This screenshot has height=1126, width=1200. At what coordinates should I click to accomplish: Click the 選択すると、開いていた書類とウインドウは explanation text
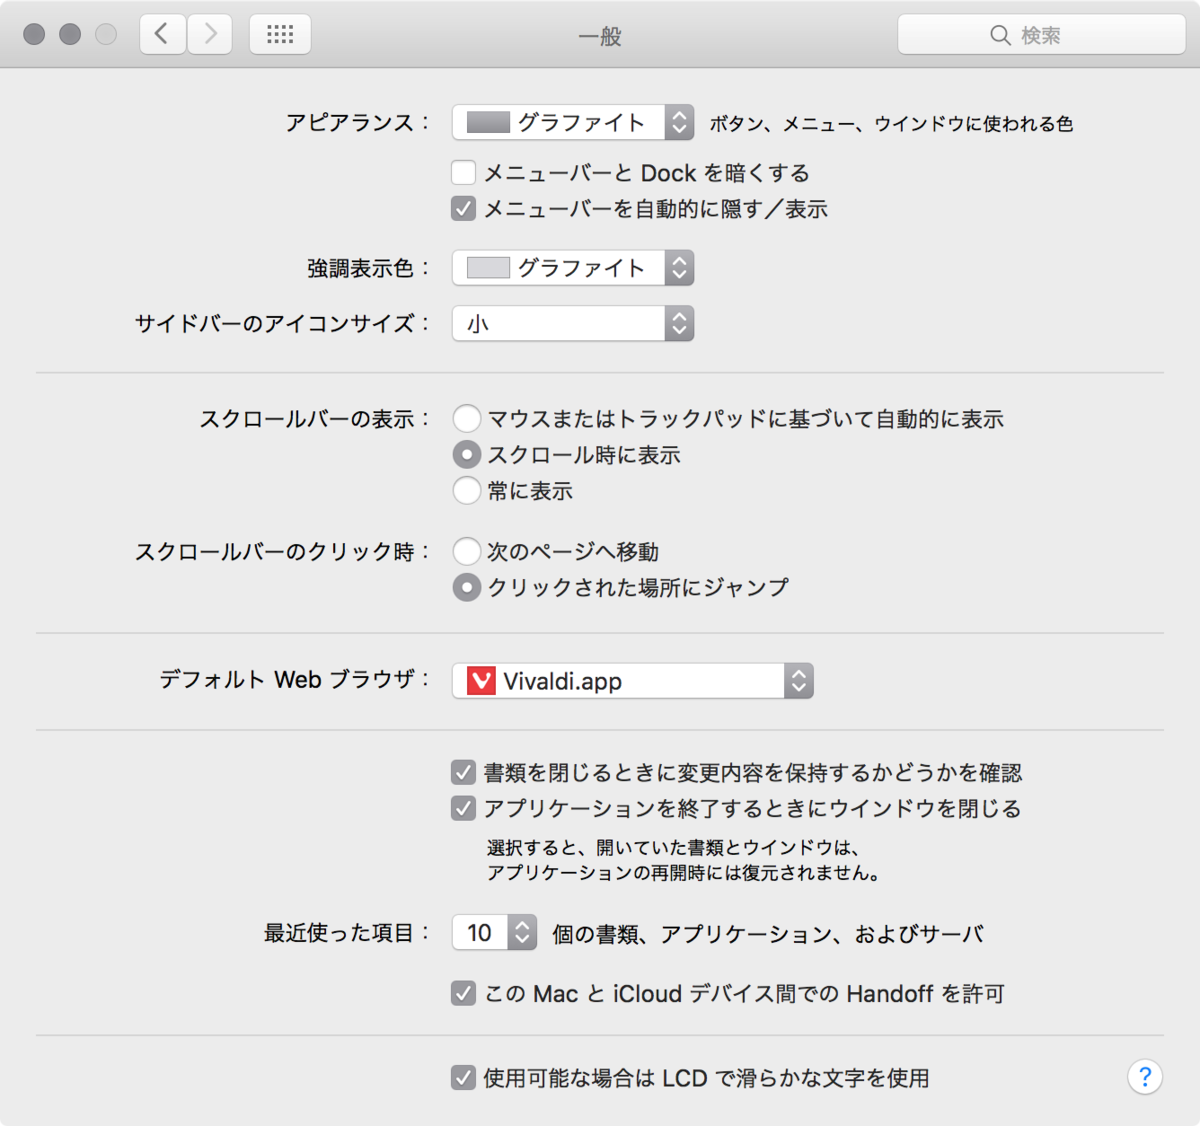click(673, 848)
